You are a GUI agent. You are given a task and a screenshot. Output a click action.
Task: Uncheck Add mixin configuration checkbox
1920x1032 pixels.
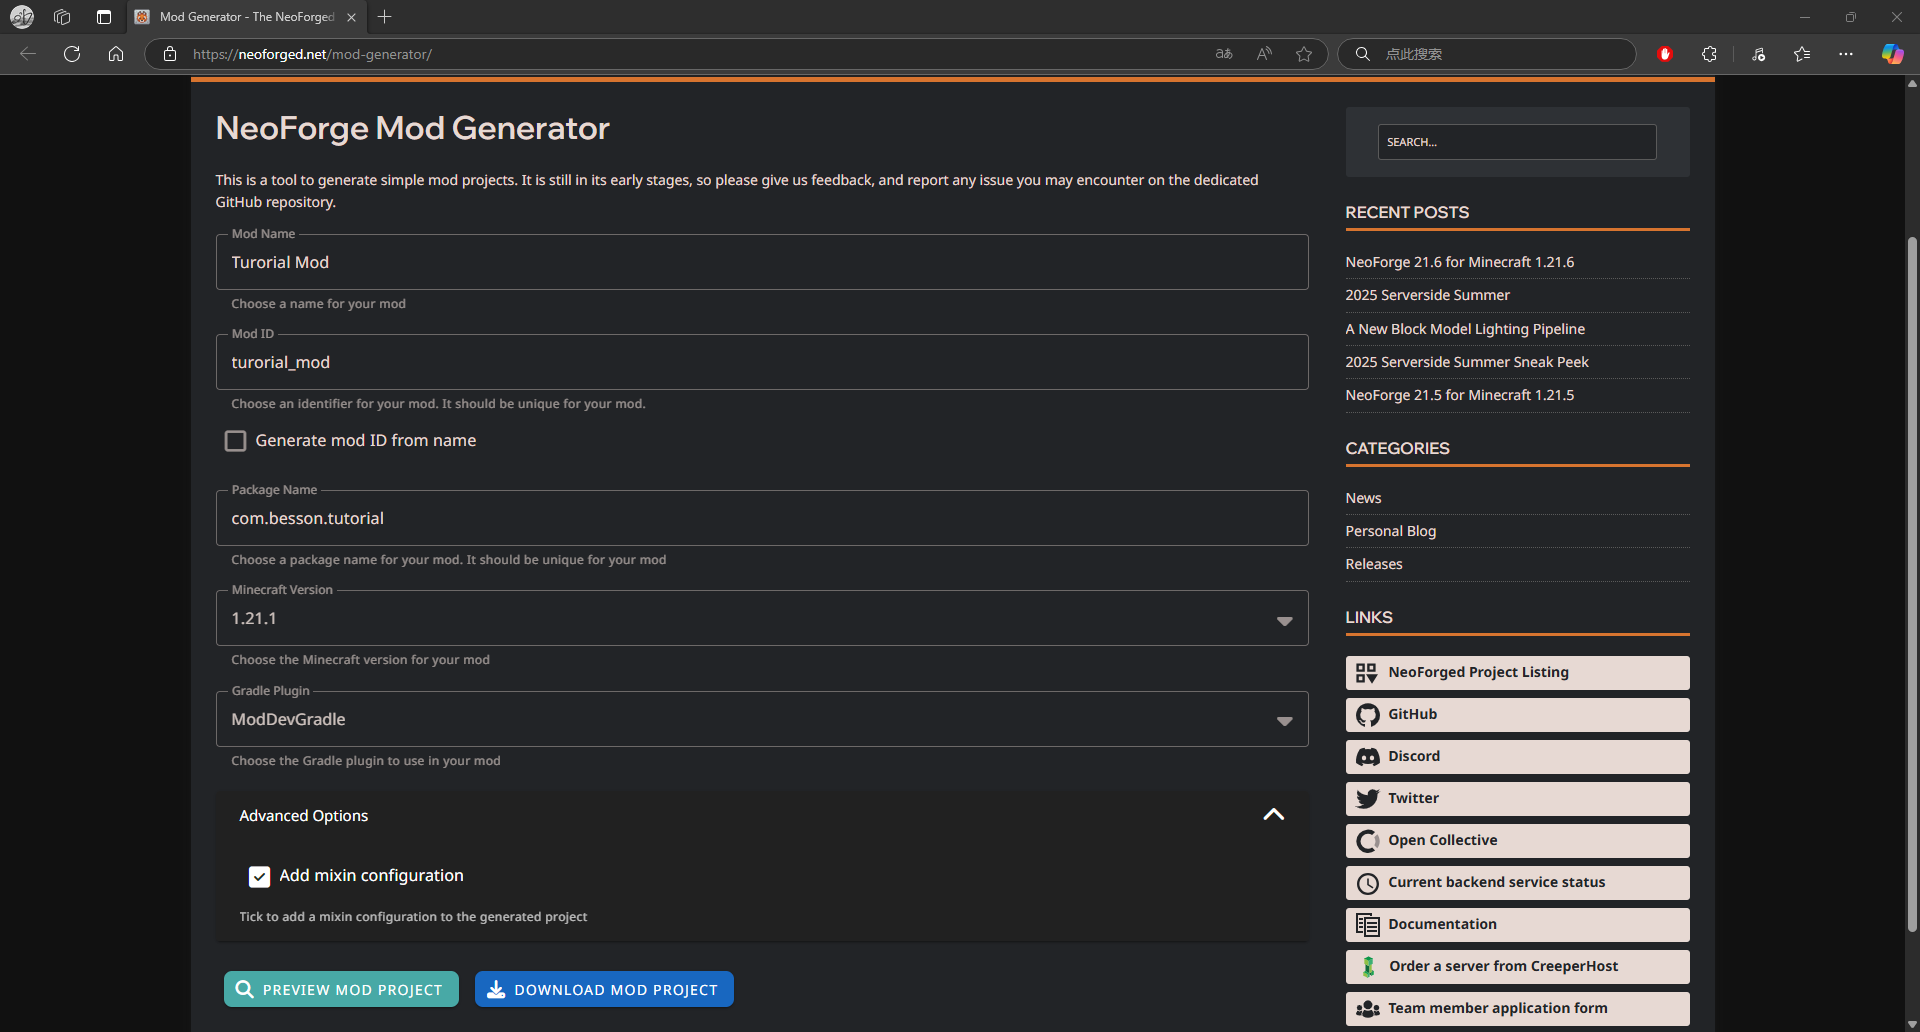259,877
